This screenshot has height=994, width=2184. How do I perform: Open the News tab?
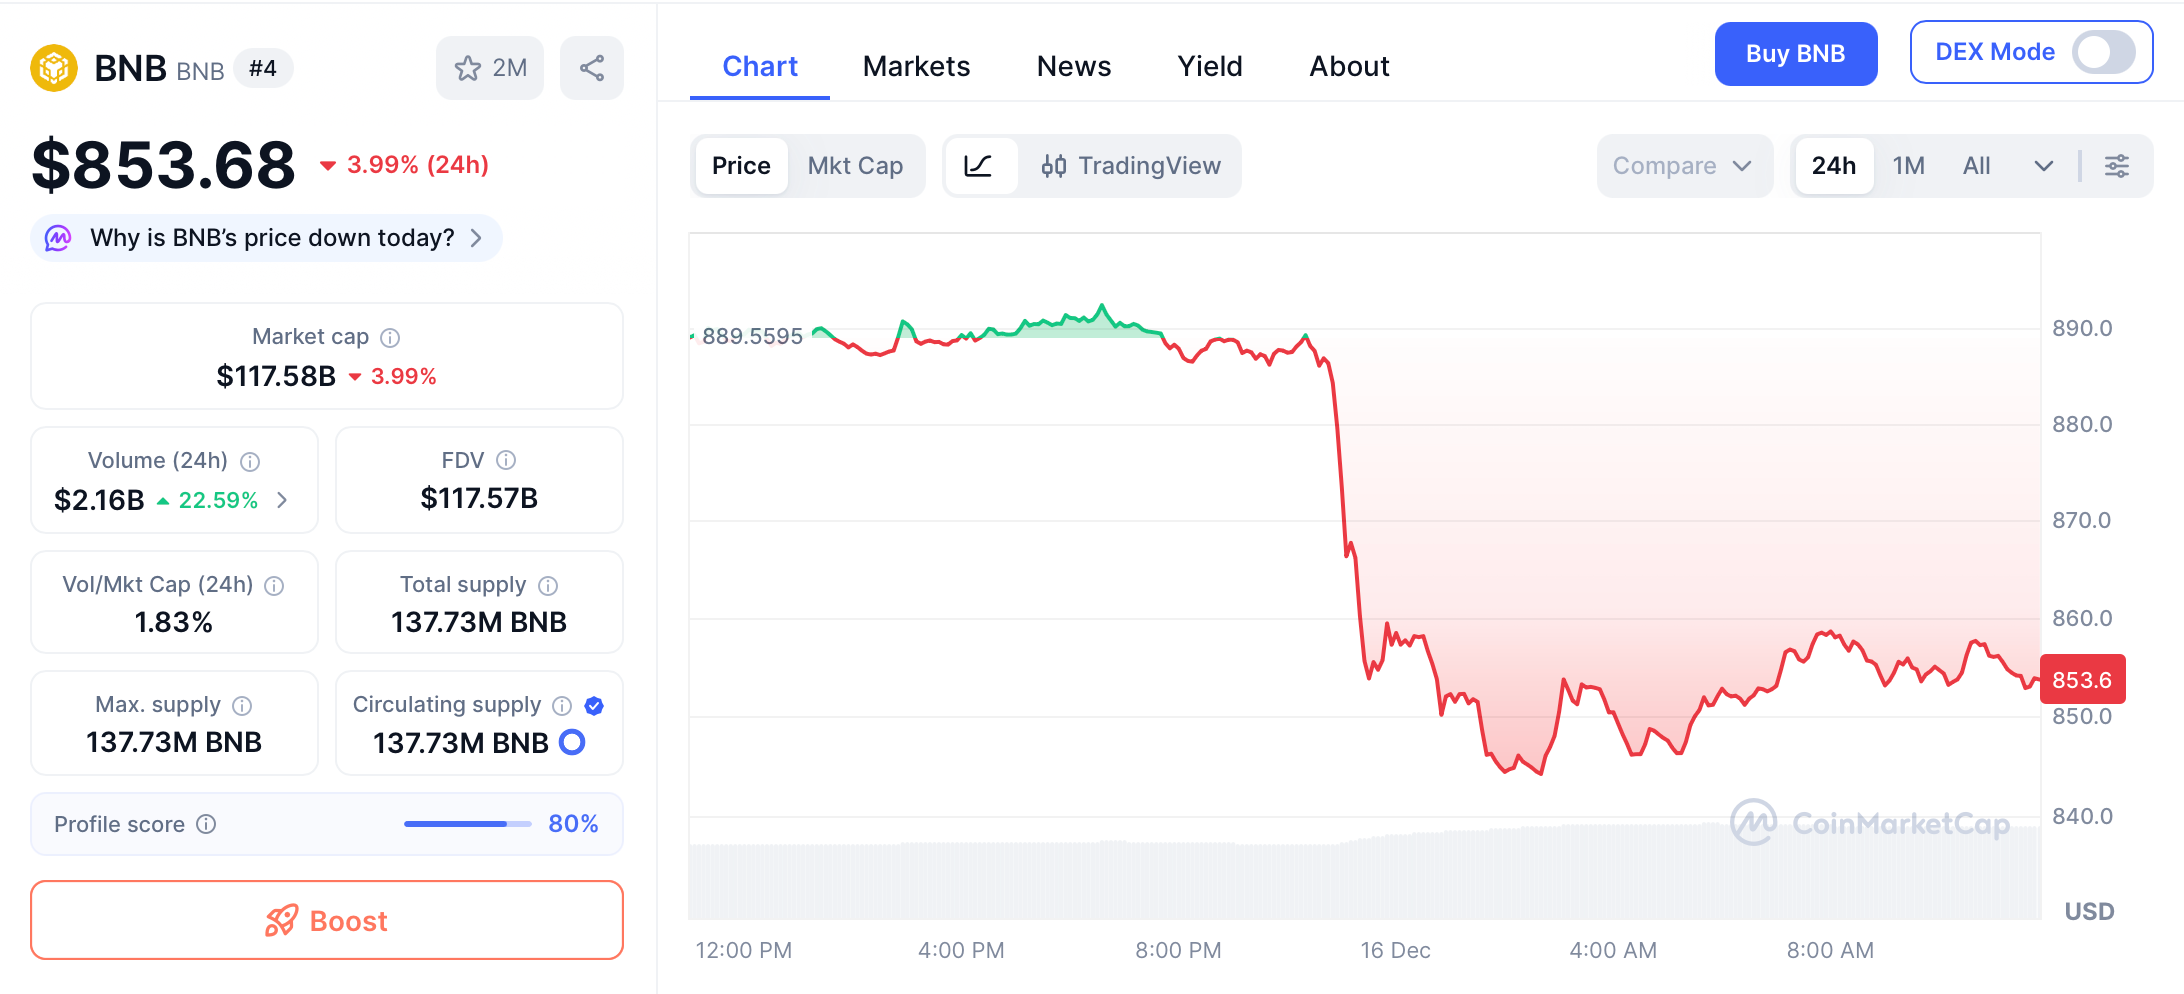point(1074,66)
